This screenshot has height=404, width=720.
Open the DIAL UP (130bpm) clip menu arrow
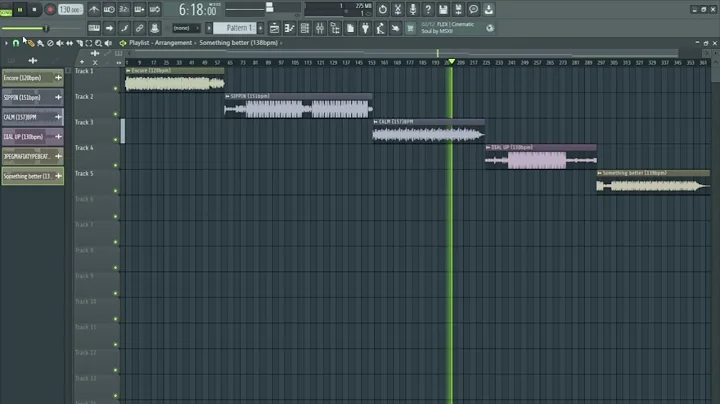(488, 147)
